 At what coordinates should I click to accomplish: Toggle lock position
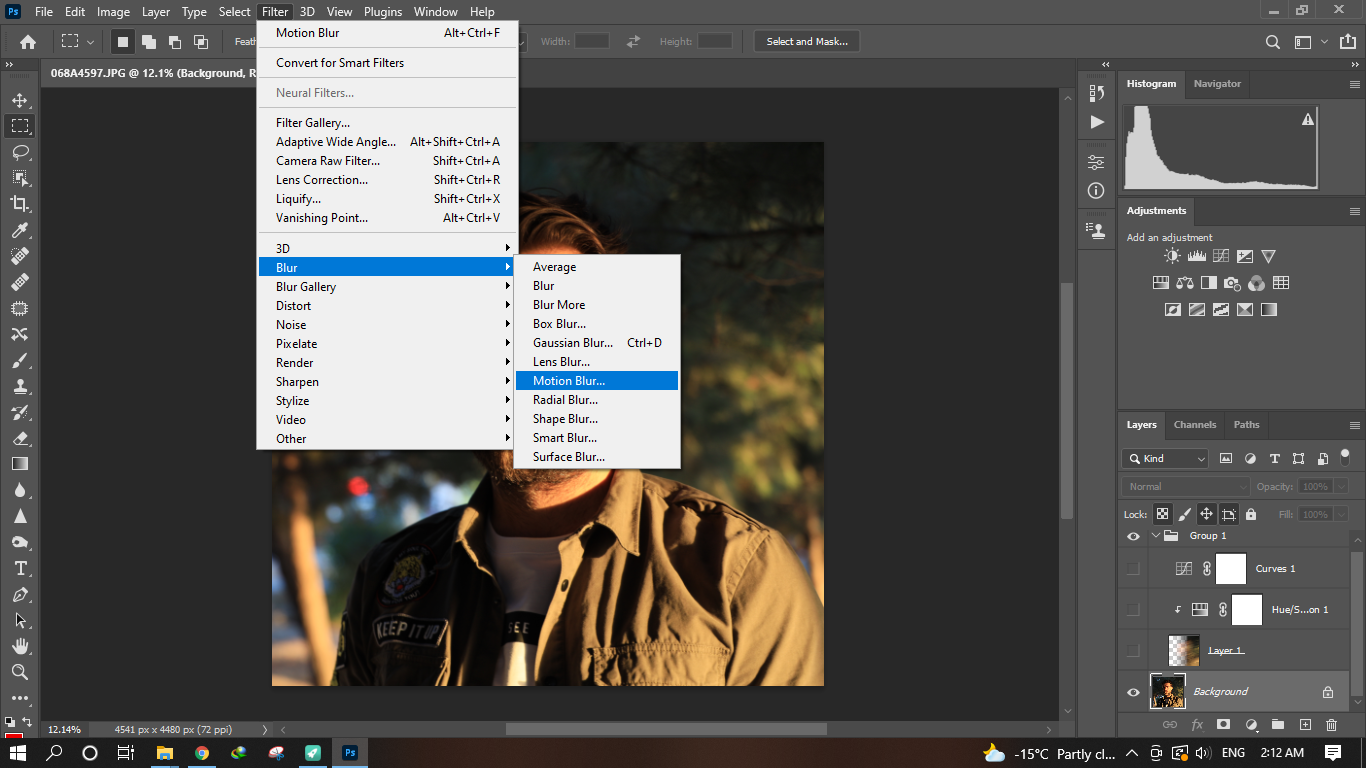tap(1206, 514)
